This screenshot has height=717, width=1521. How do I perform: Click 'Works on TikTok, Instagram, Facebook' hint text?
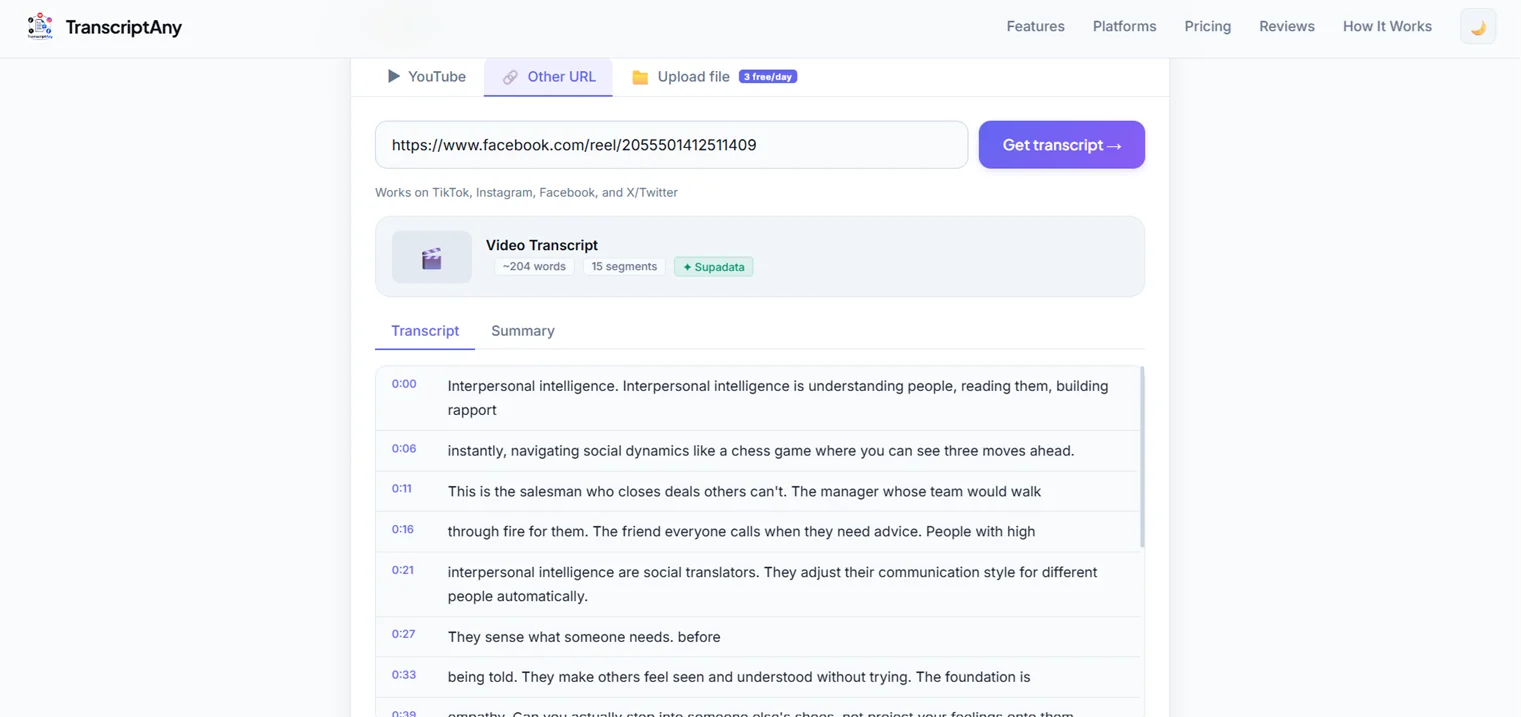[x=526, y=192]
